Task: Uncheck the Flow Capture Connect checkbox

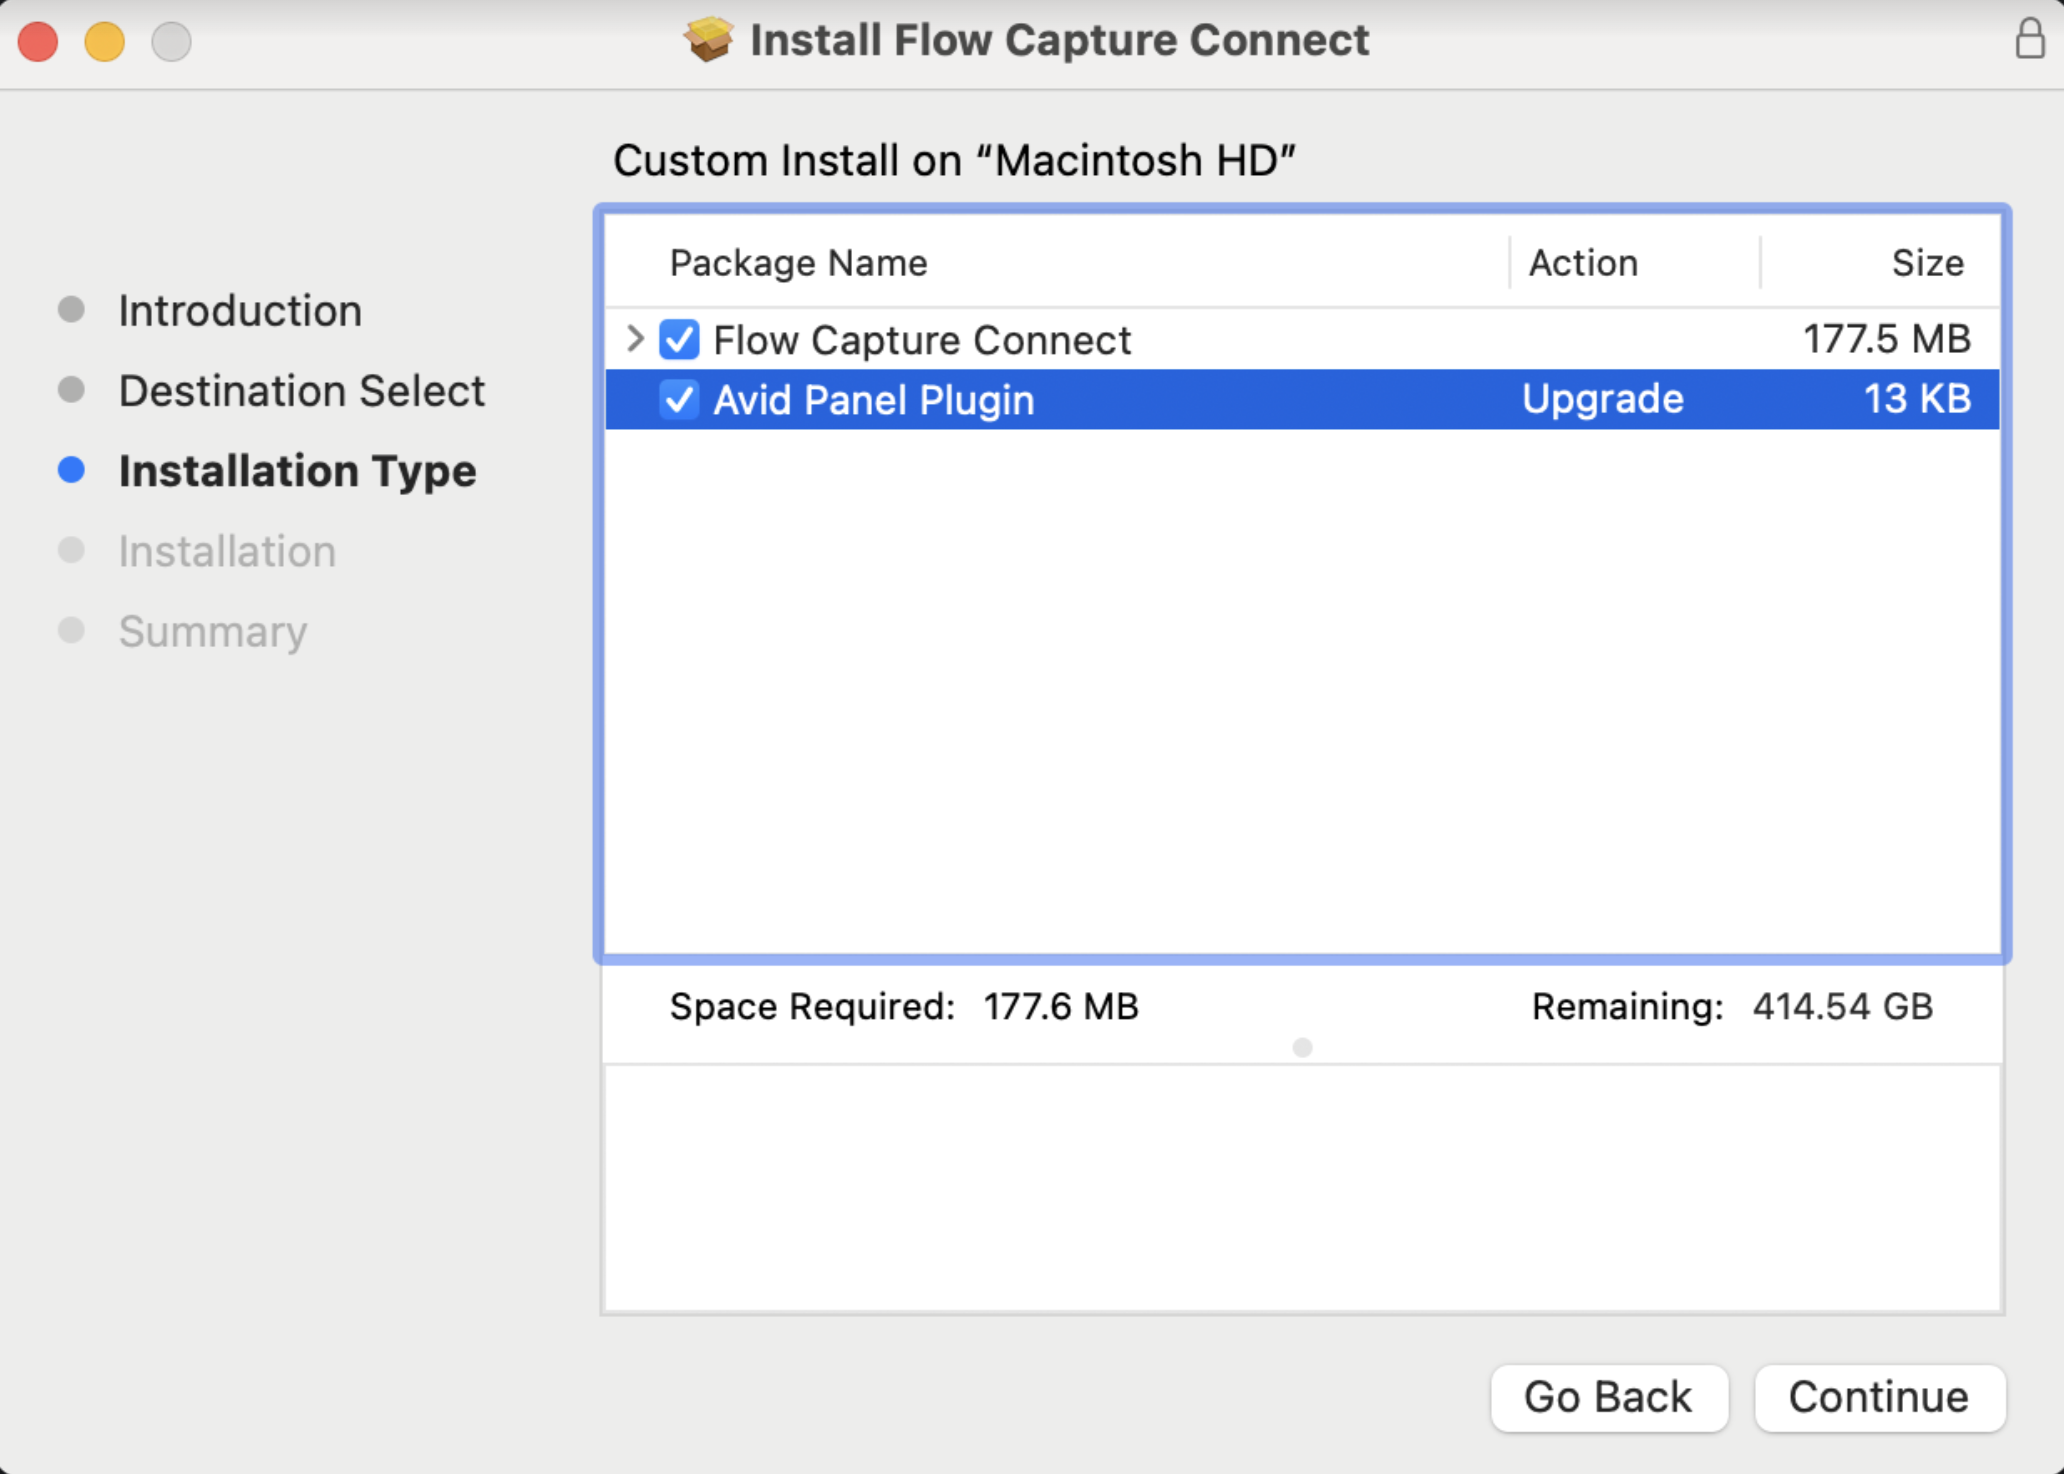Action: click(679, 340)
